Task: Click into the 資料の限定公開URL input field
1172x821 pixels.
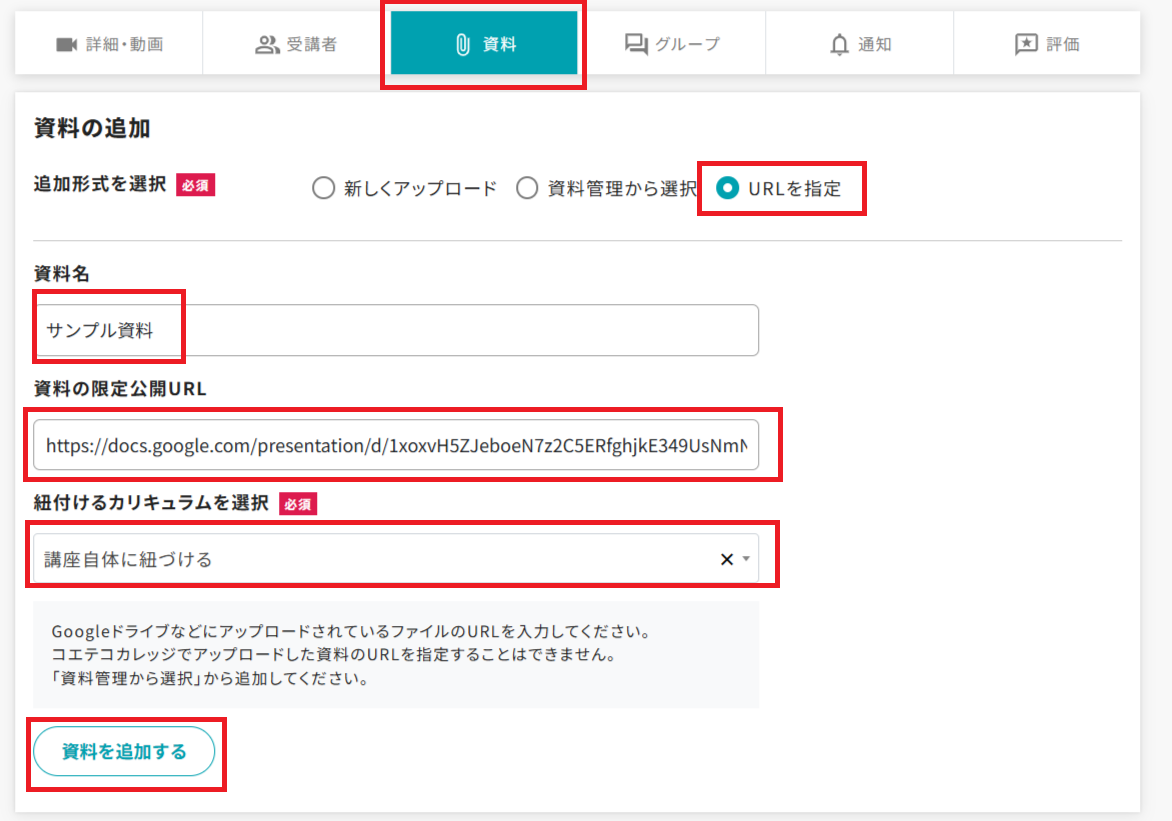Action: [395, 446]
